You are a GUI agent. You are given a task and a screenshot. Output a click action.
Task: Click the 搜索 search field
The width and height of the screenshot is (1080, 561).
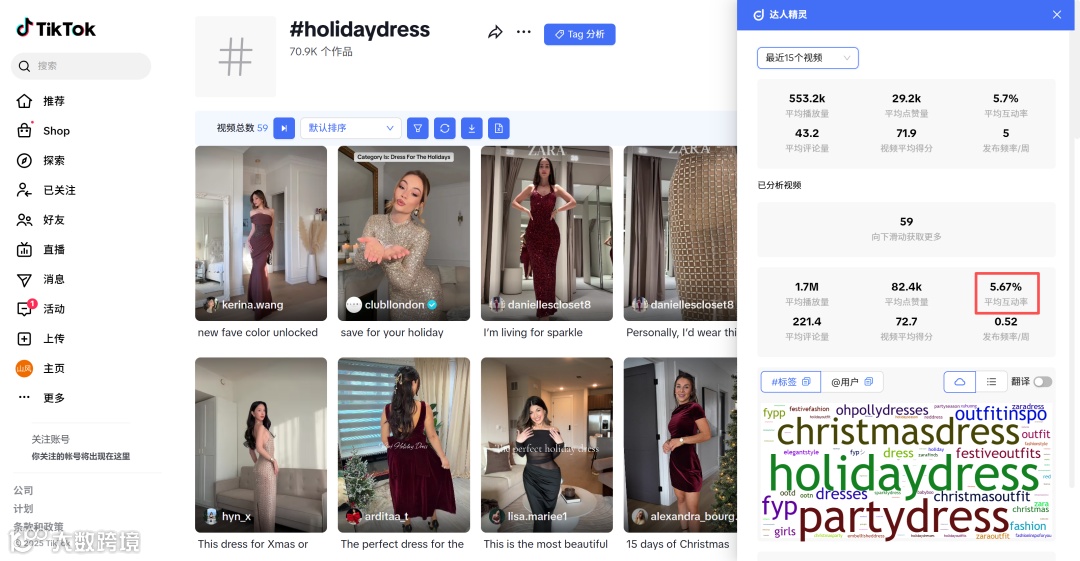81,66
